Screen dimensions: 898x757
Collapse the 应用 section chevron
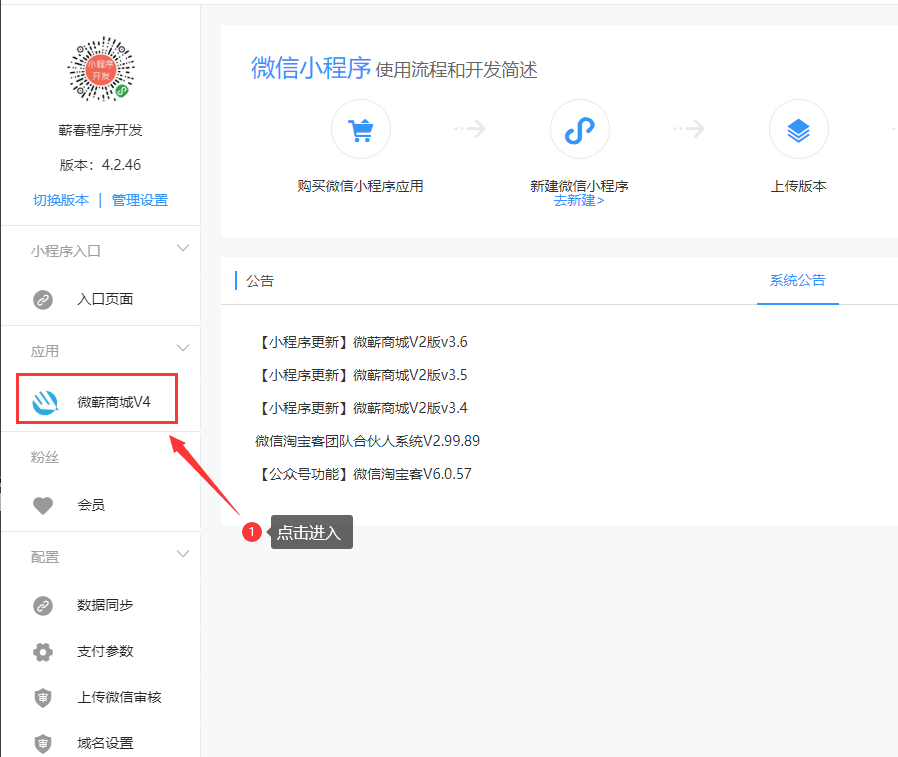183,348
